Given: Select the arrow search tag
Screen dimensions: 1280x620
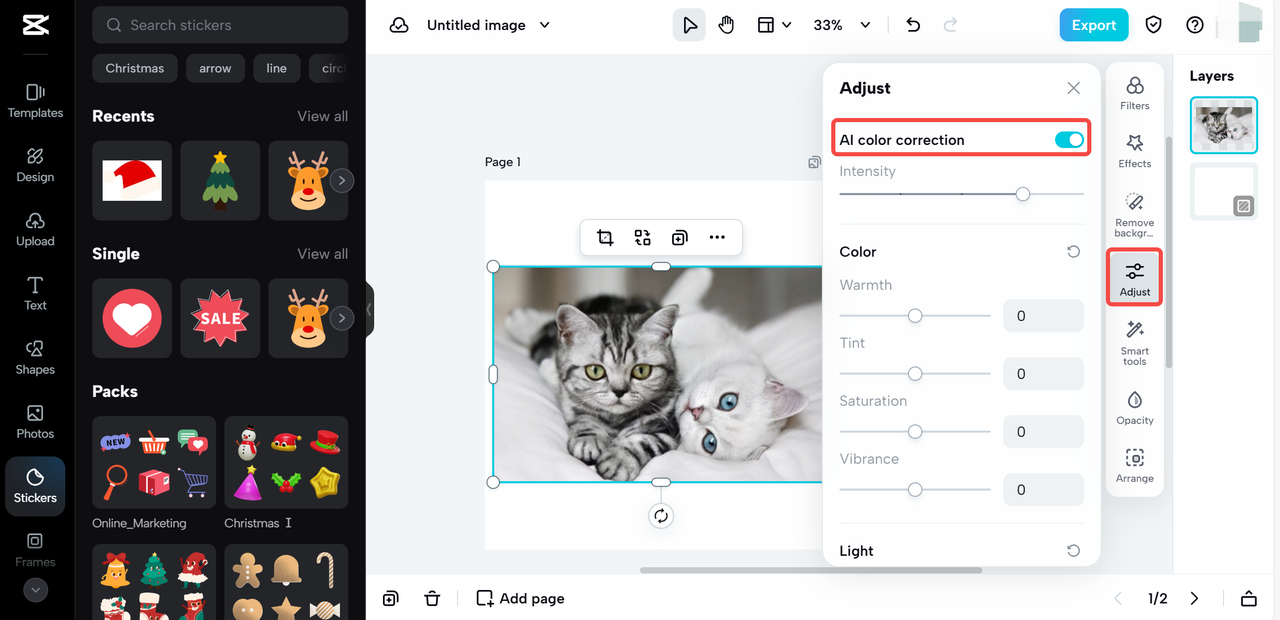Looking at the screenshot, I should (x=215, y=68).
